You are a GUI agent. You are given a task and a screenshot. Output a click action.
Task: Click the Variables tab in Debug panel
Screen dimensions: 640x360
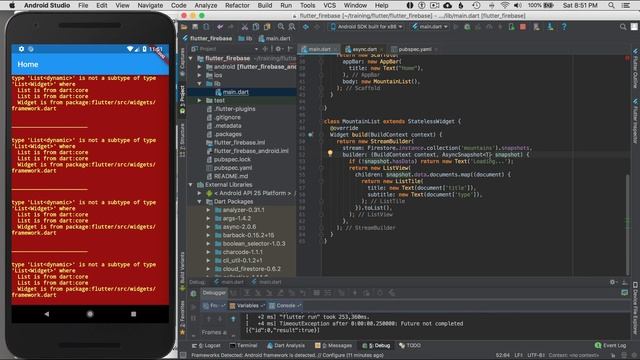[247, 305]
